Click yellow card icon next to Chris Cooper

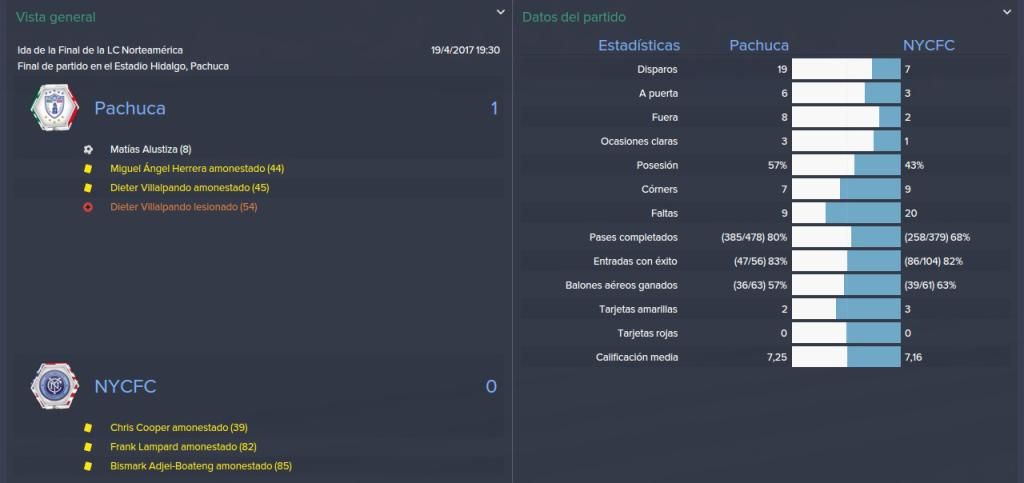88,428
